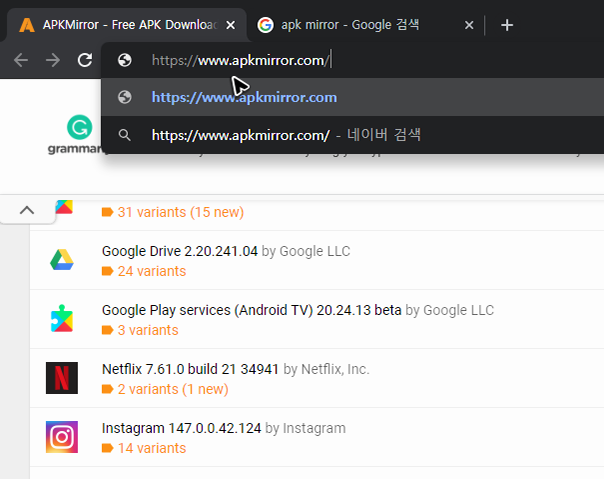Collapse using the up chevron button

(x=27, y=210)
